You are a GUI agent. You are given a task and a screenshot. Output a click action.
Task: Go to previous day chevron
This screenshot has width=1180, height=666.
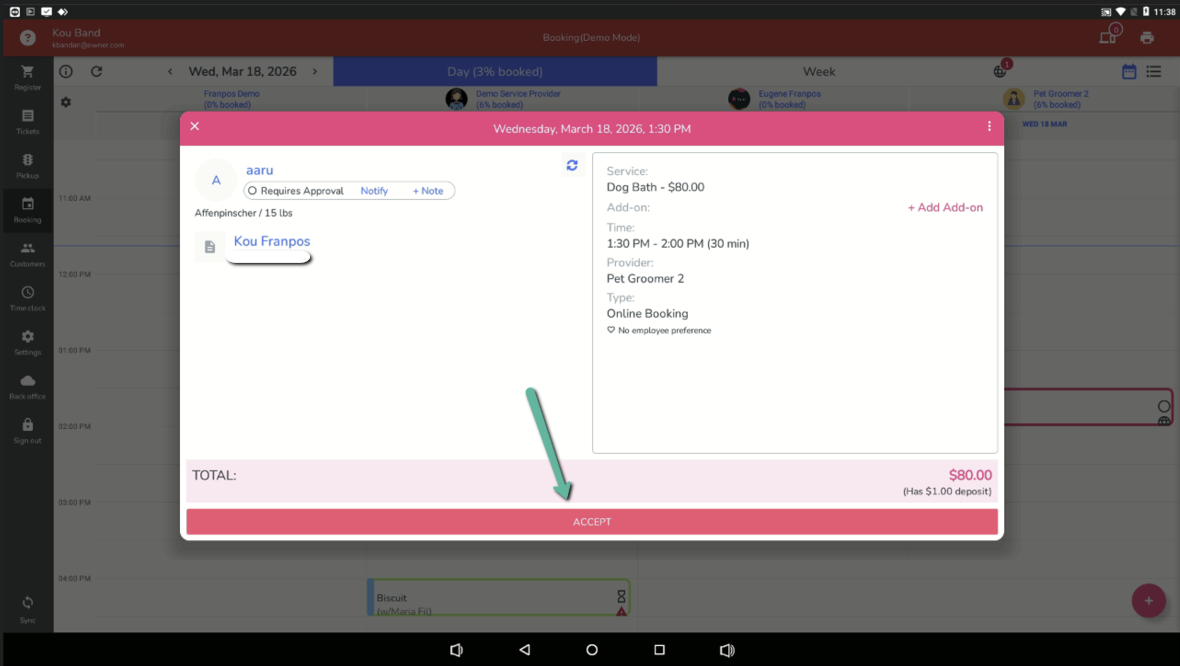[170, 72]
